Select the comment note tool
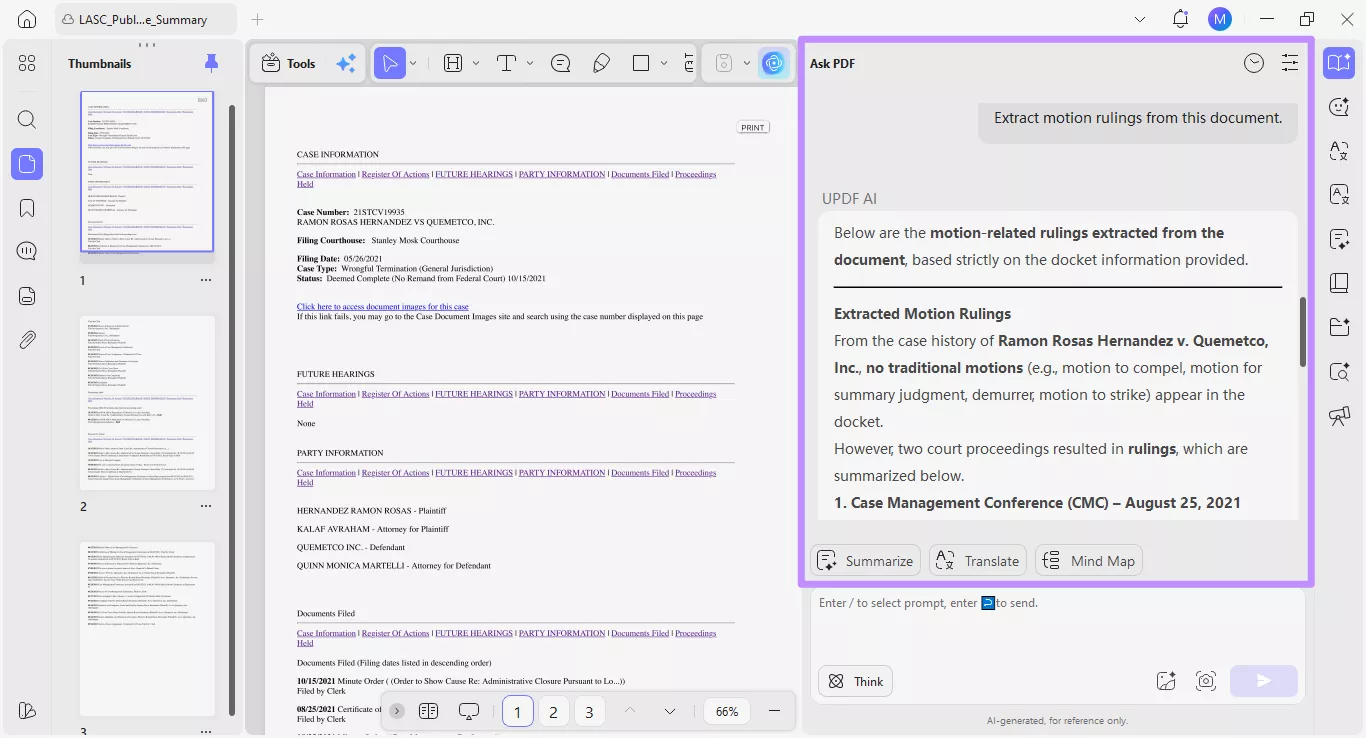 (561, 63)
